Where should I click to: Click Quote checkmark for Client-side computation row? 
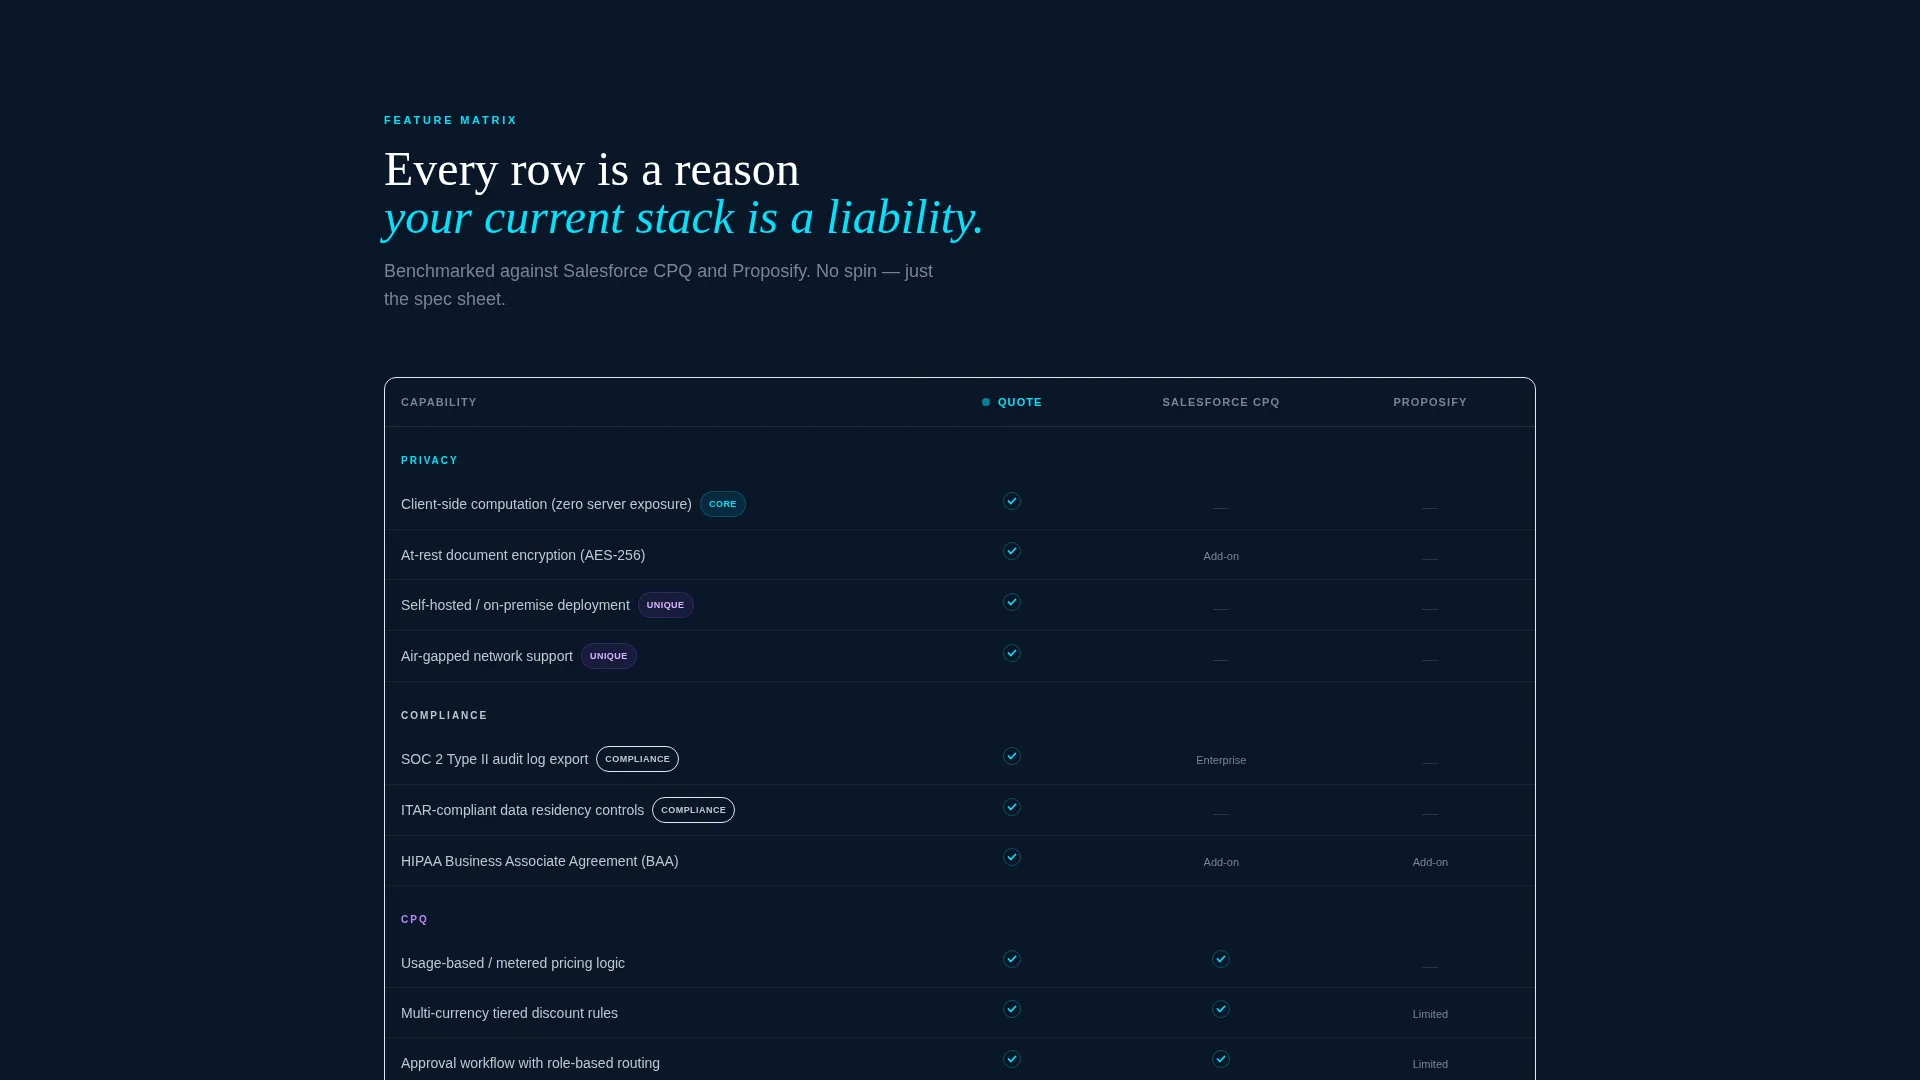(x=1012, y=501)
